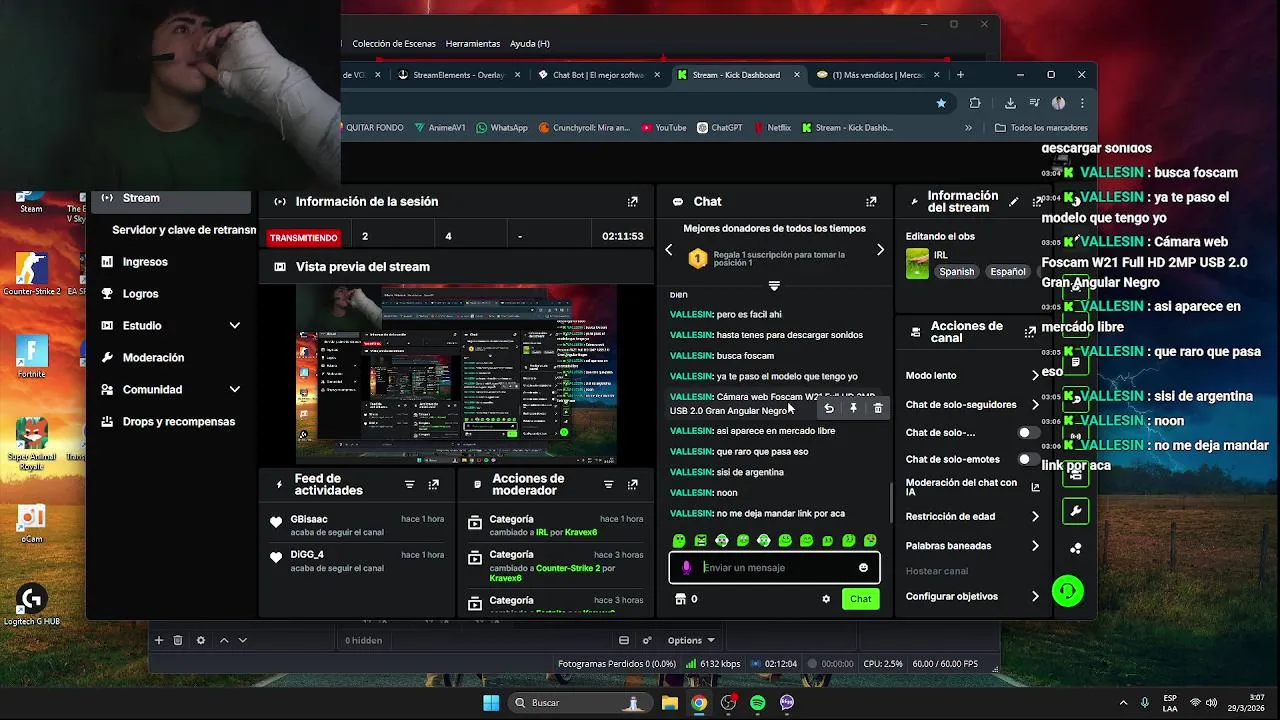Open Colección de Escenas menu in OBS

394,44
